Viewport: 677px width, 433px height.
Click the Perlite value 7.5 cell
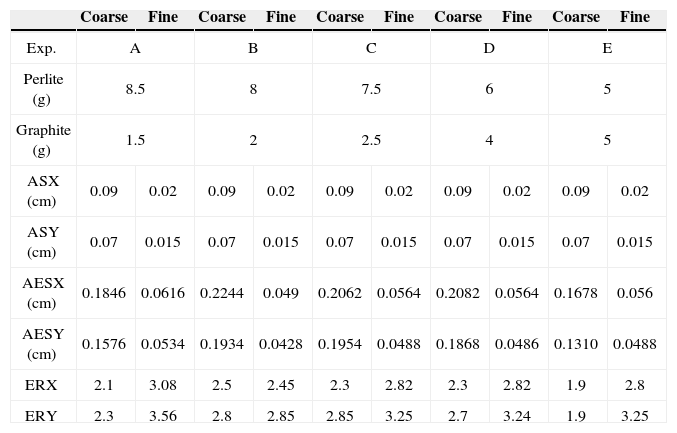[371, 89]
